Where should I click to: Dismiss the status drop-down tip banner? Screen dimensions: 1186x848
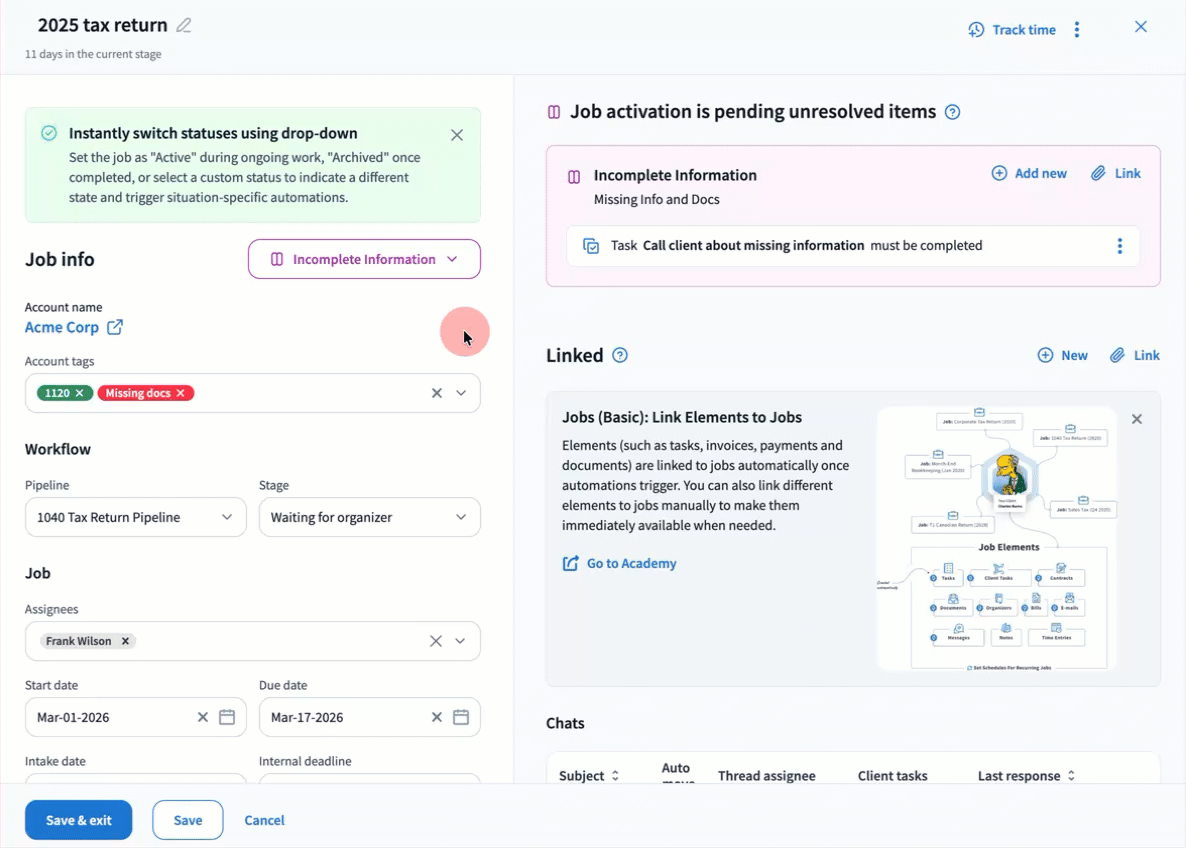[457, 135]
